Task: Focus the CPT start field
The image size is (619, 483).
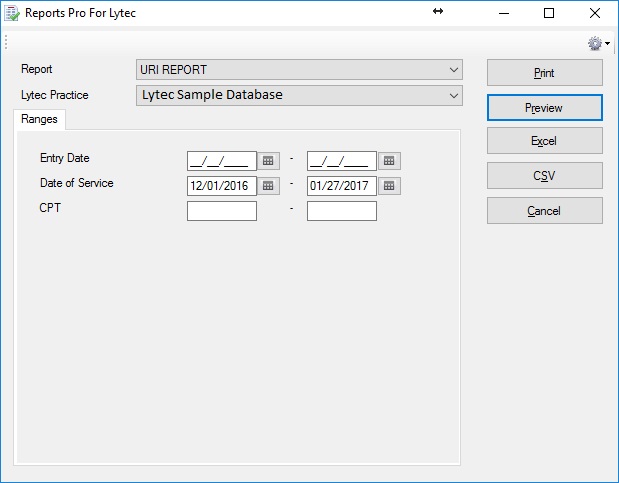Action: (x=222, y=211)
